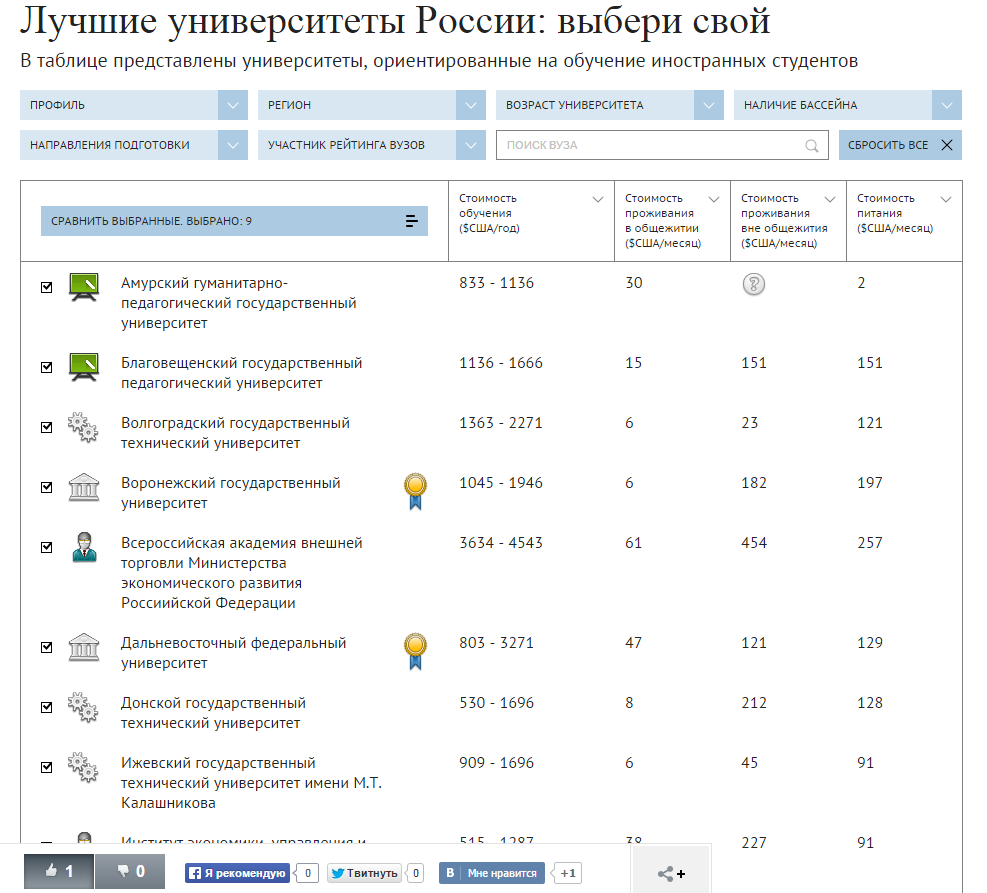Open Донской государственный технический университет link
Image resolution: width=987 pixels, height=893 pixels.
coord(213,712)
